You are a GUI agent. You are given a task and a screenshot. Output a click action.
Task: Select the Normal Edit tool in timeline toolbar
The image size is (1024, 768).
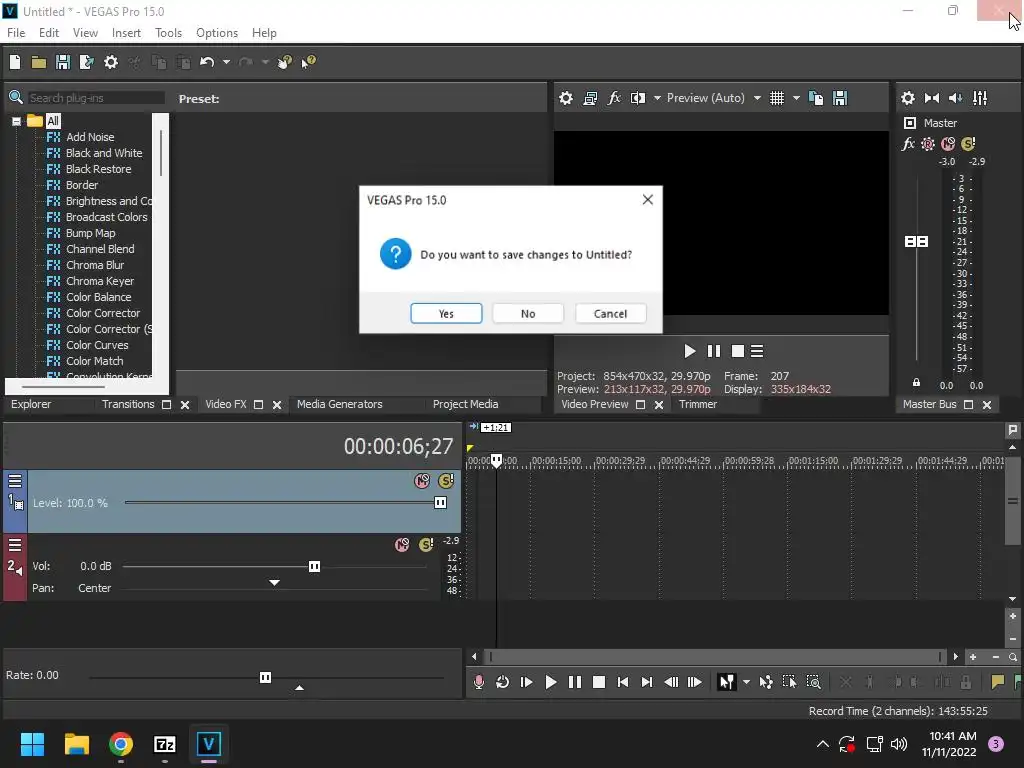726,682
